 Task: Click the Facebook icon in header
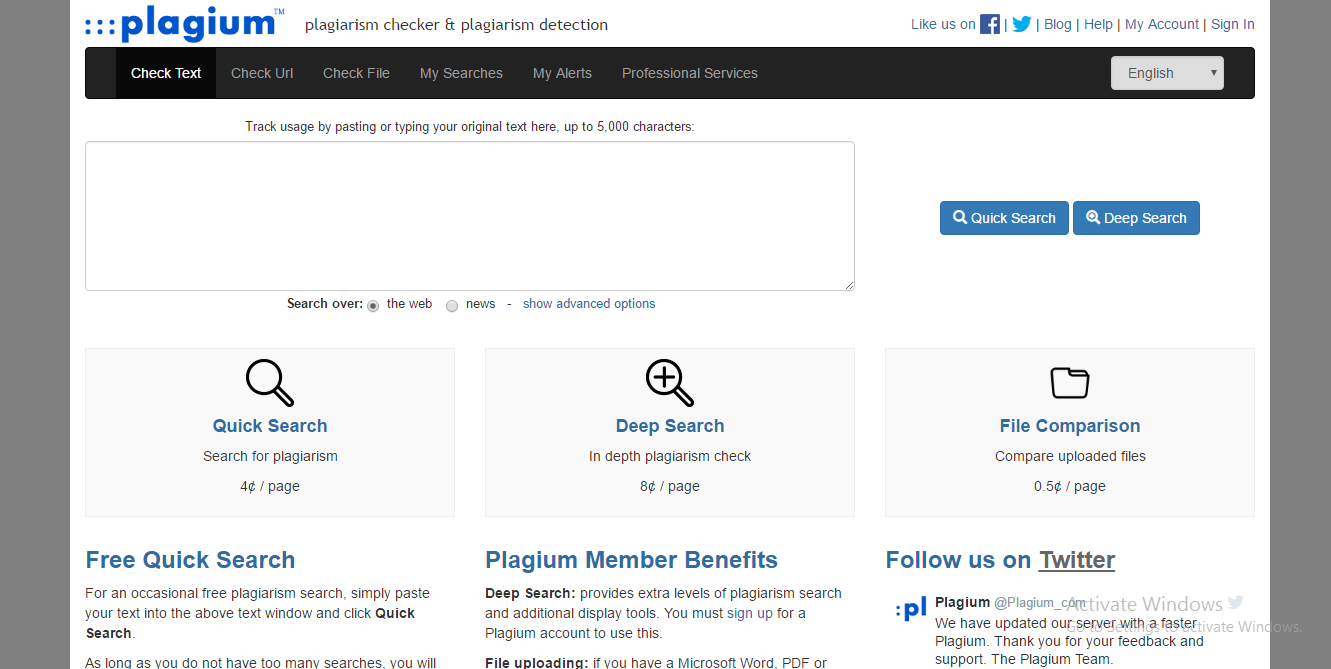point(989,24)
